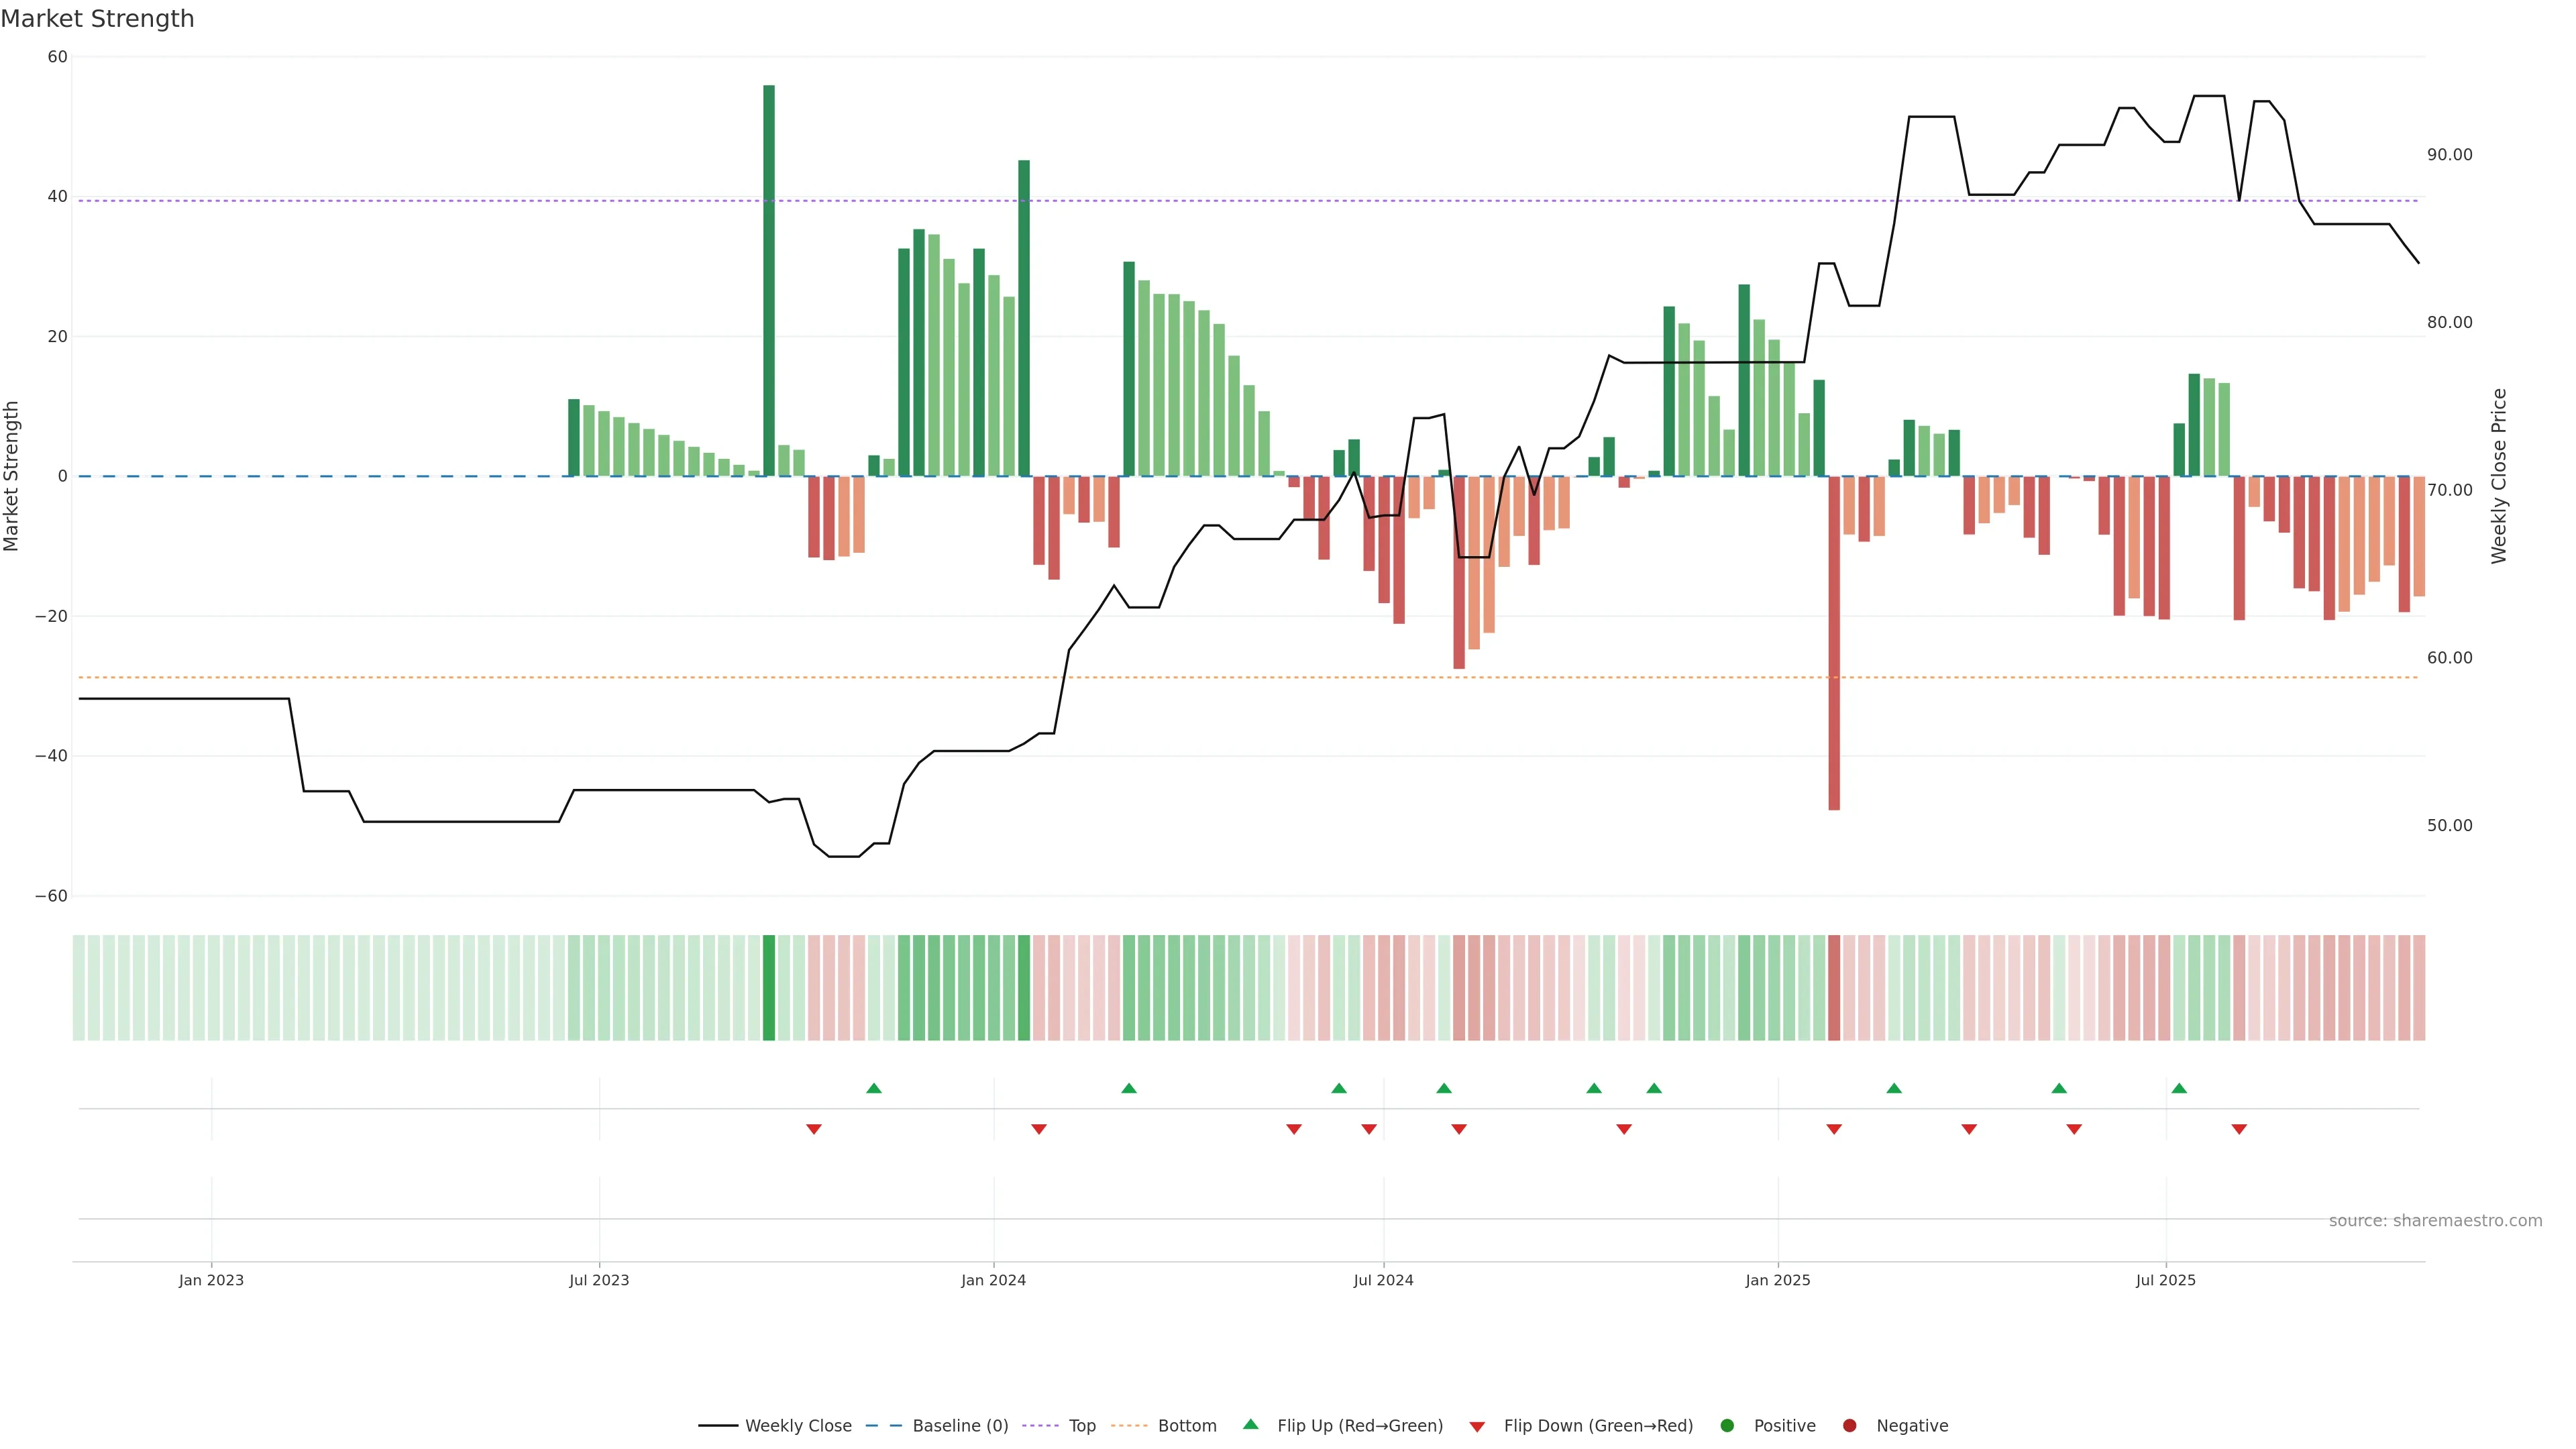Viewport: 2576px width, 1449px height.
Task: Click the first red flip-down triangle marker
Action: click(814, 1129)
